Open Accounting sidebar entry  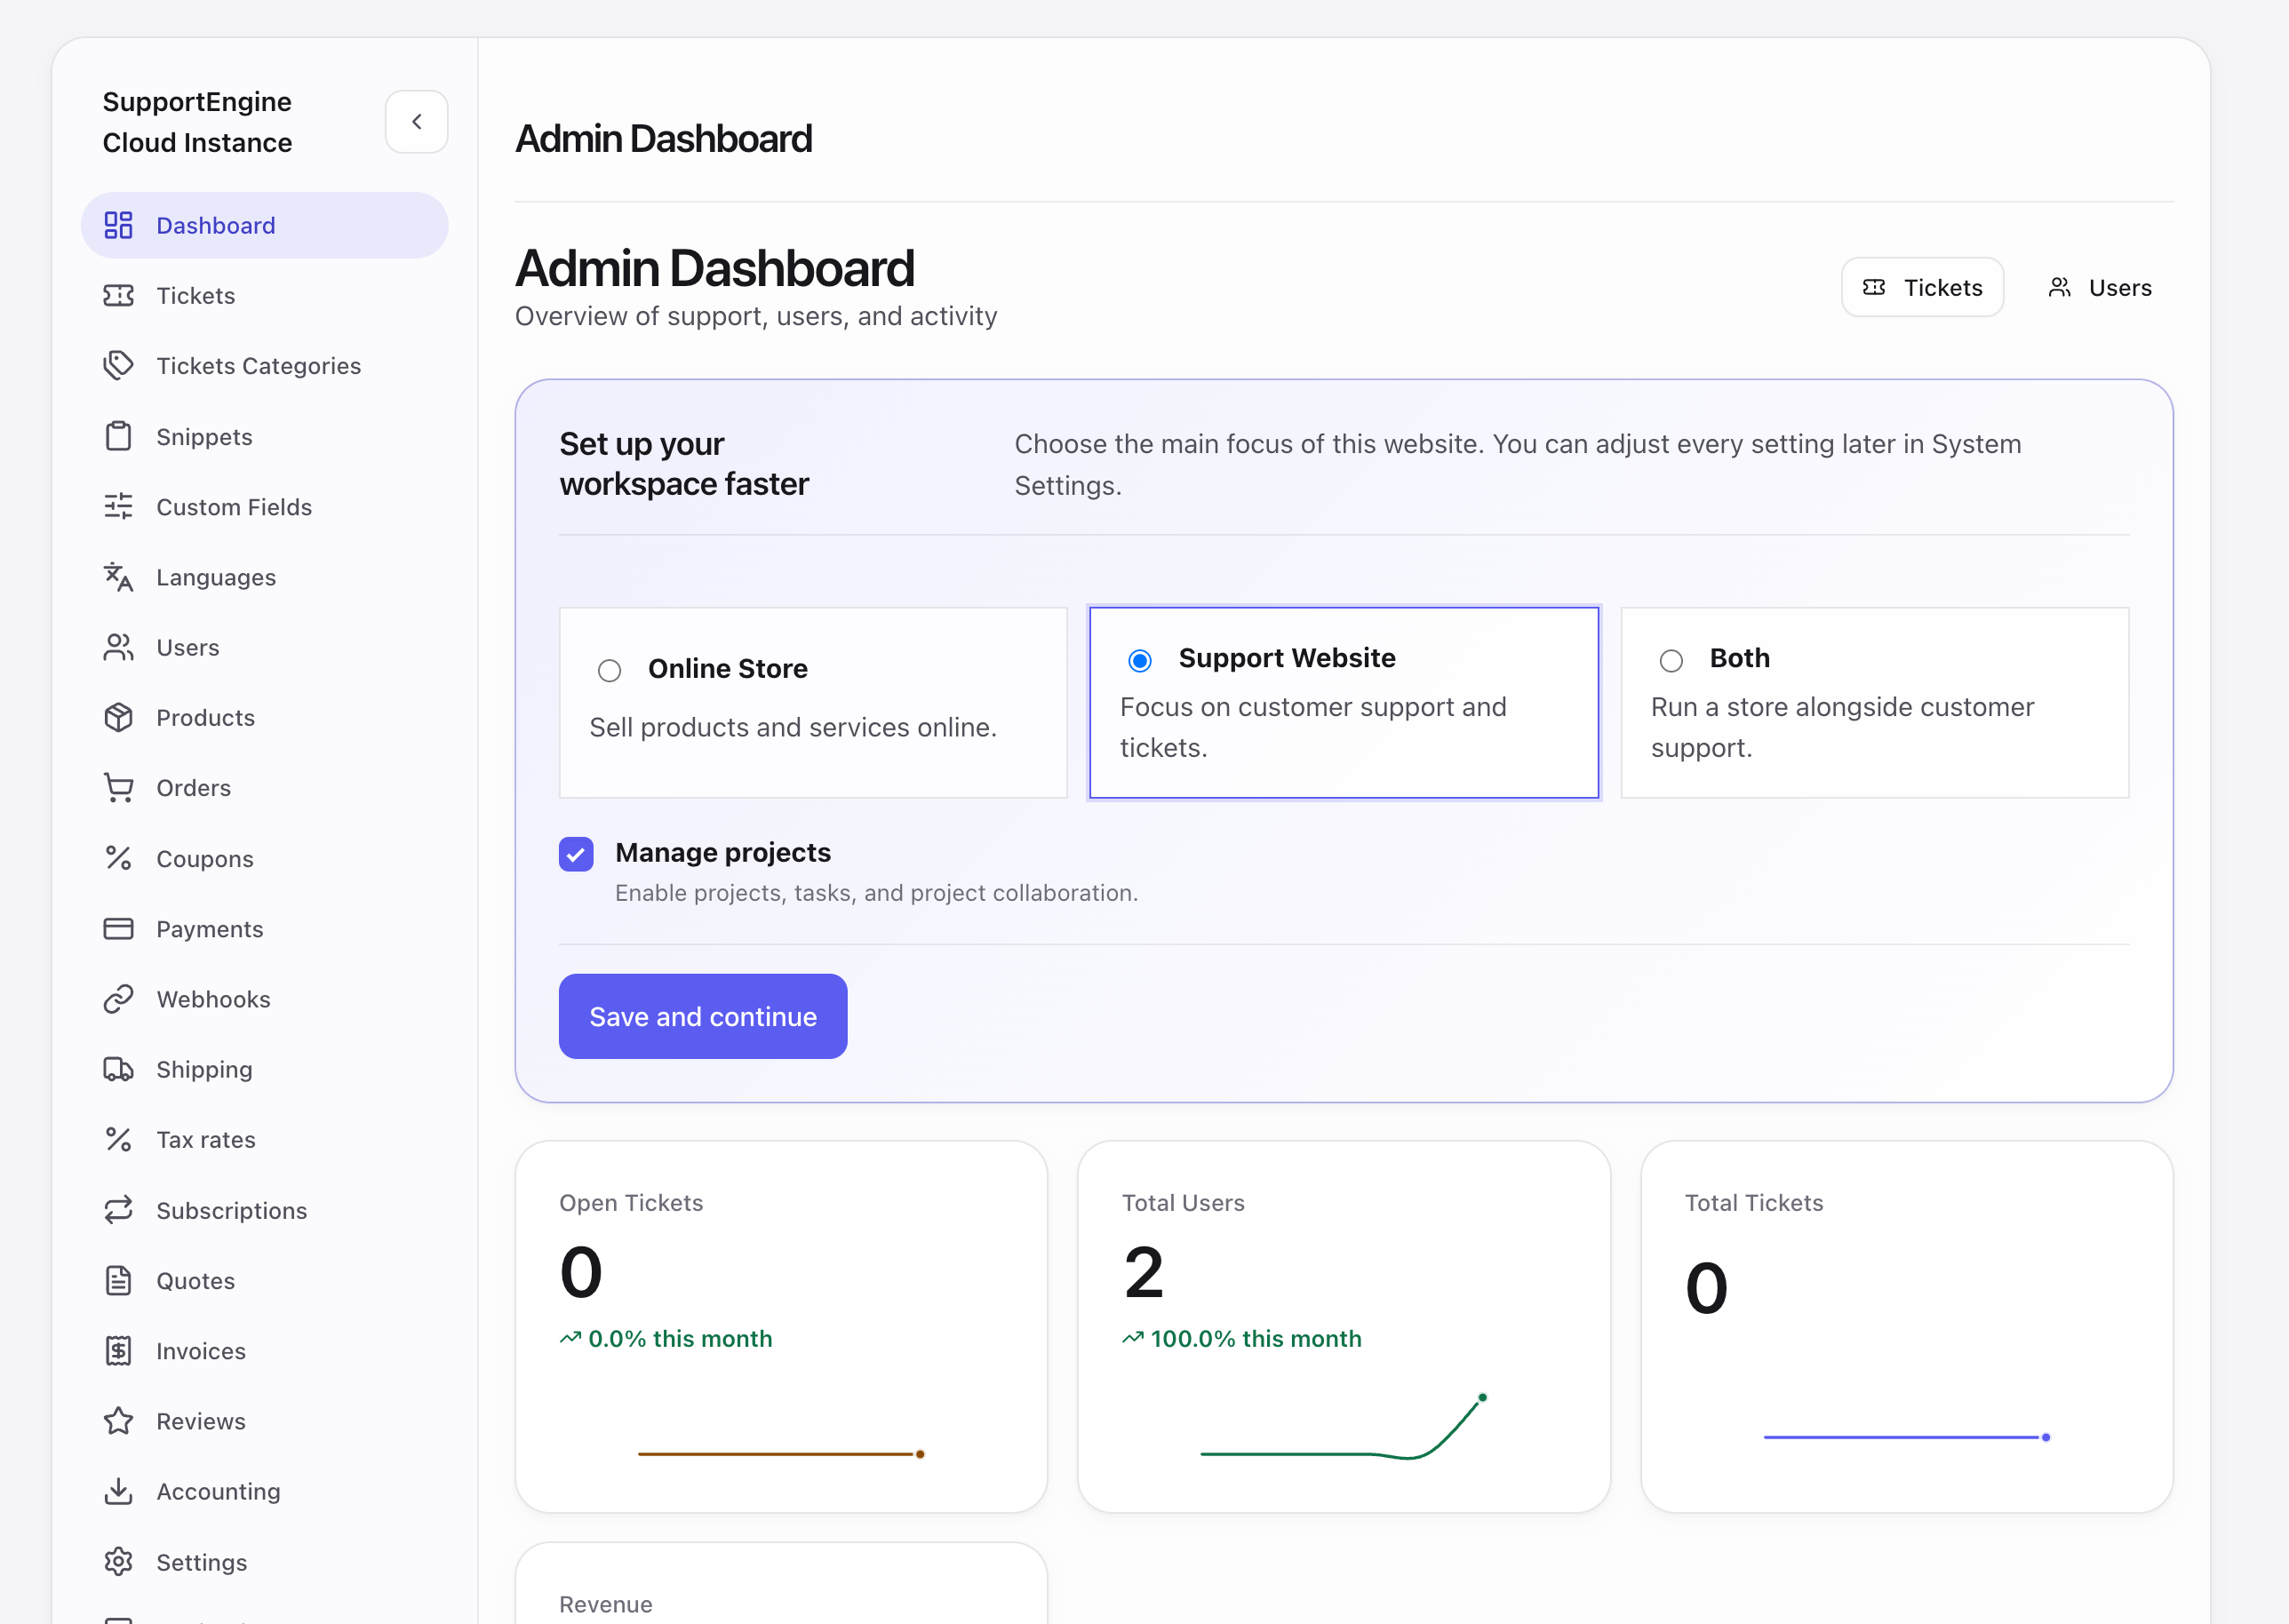[x=264, y=1491]
